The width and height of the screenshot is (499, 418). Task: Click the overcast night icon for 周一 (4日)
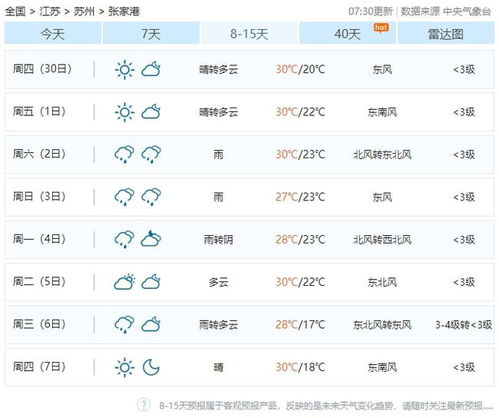pyautogui.click(x=151, y=239)
